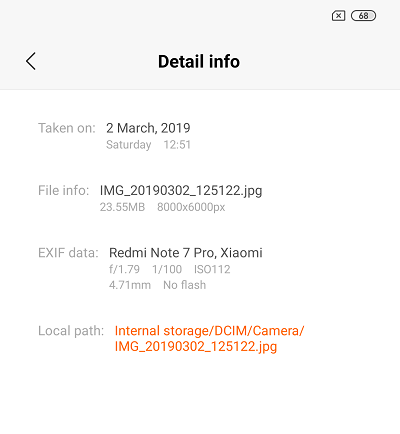Screen dimensions: 400x434
Task: Tap the 12:51 time text
Action: [x=177, y=145]
